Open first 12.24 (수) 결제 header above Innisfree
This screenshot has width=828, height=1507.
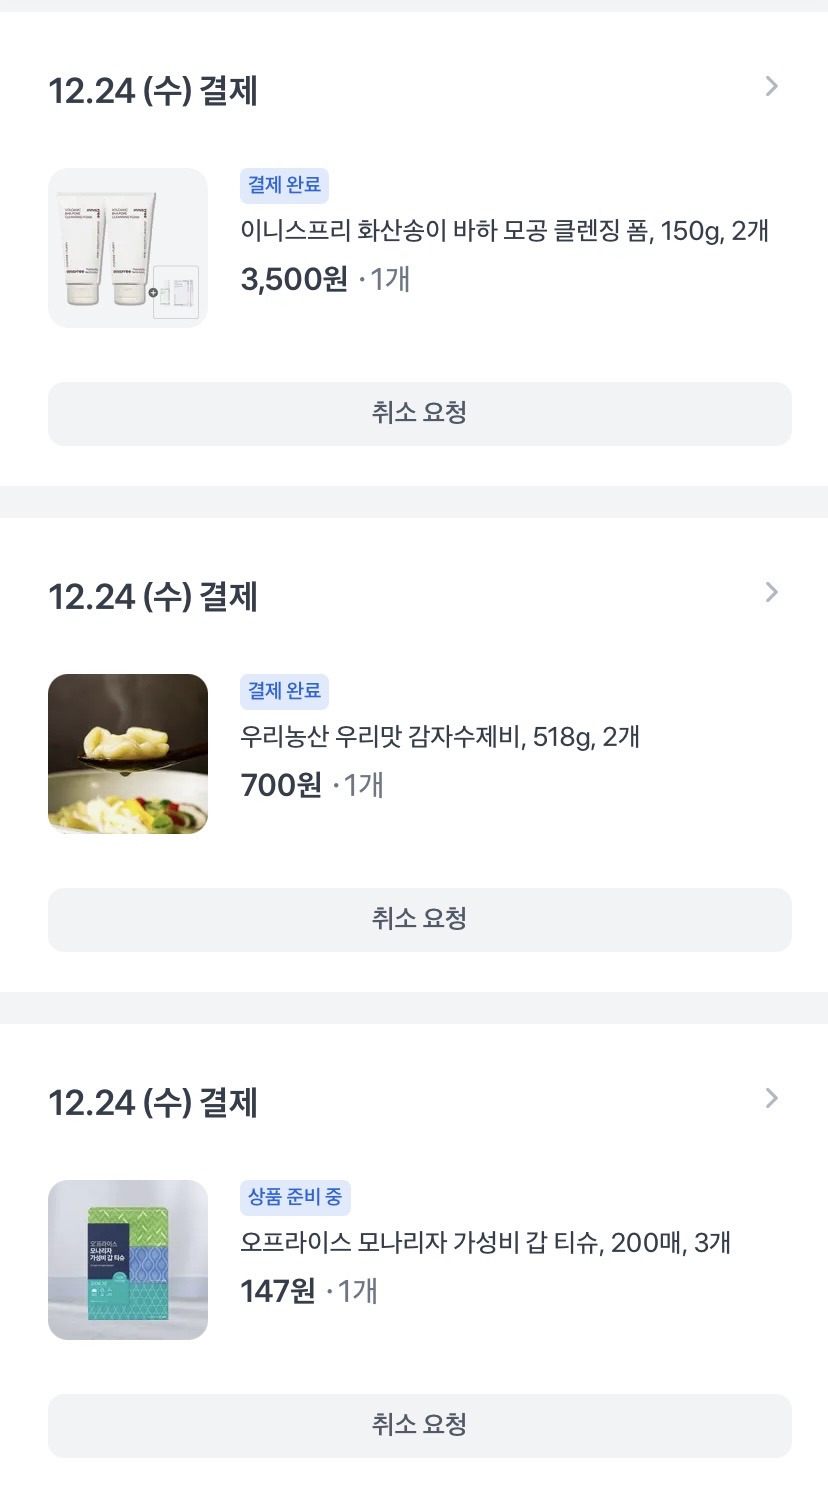pyautogui.click(x=153, y=91)
